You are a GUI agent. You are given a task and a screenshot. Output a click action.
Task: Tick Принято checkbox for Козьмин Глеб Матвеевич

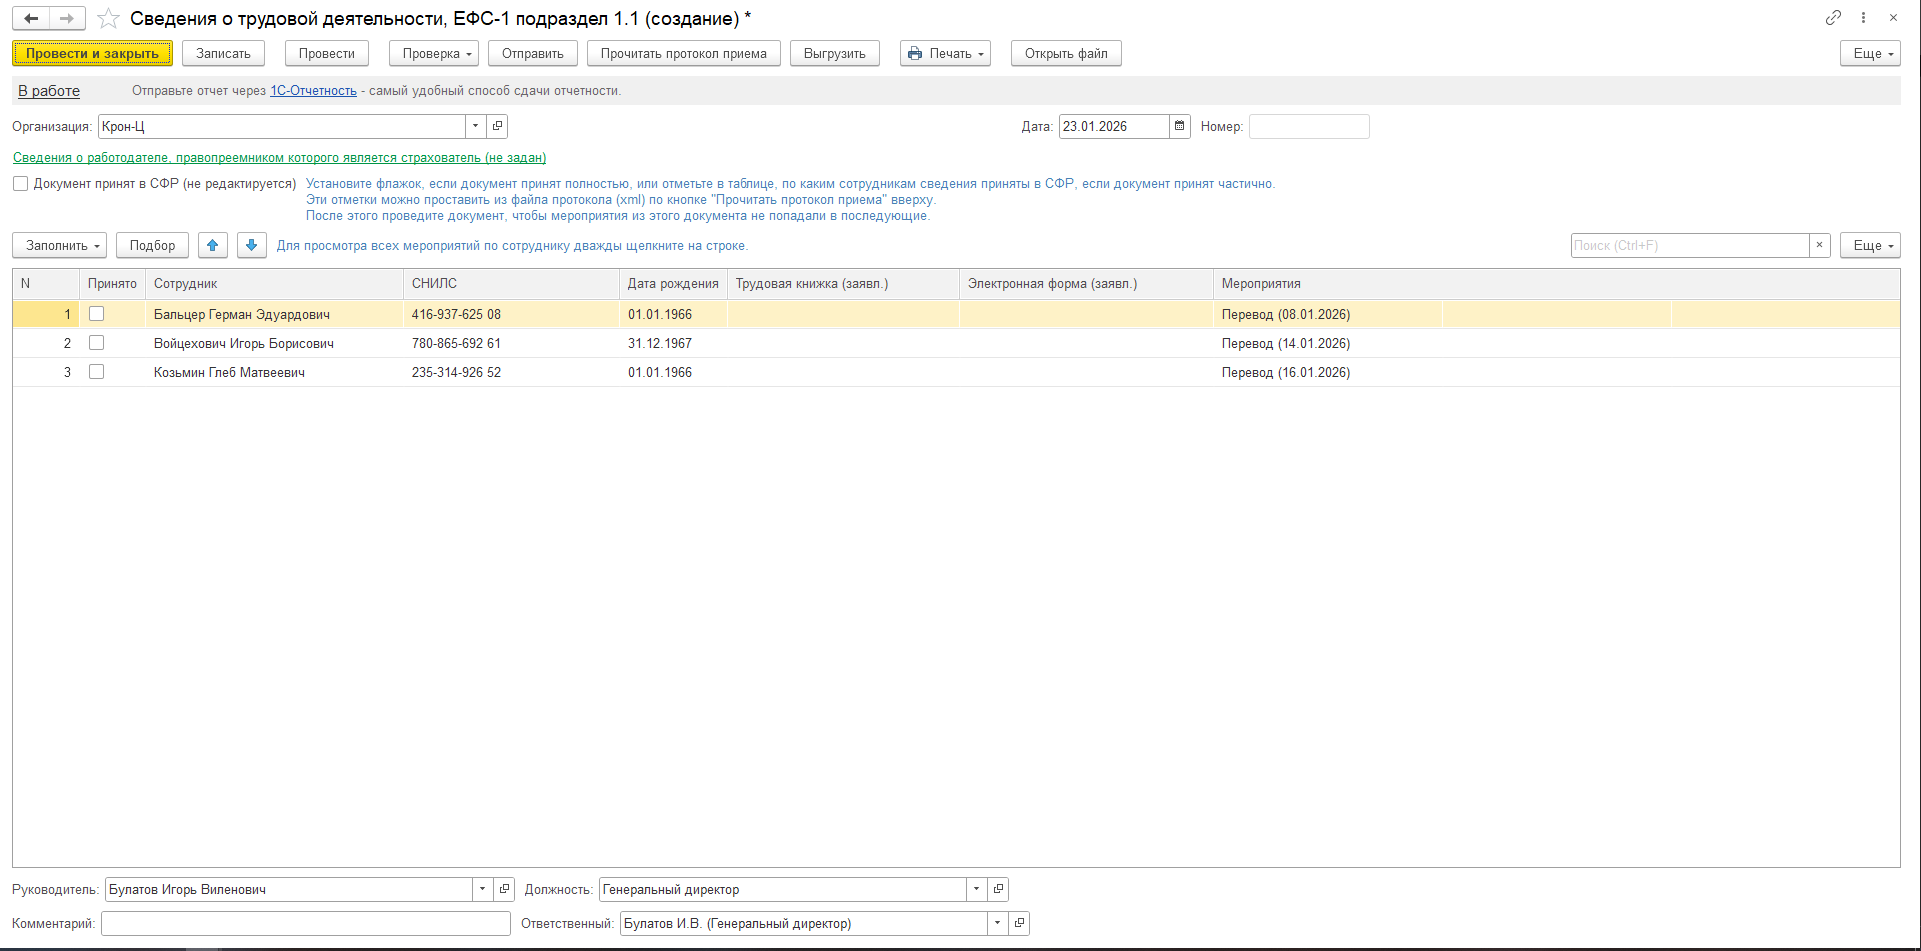[97, 372]
